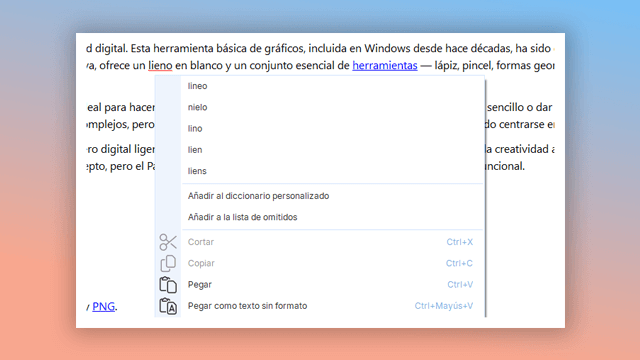Click the scissors Cut icon
The image size is (640, 360).
(x=168, y=242)
